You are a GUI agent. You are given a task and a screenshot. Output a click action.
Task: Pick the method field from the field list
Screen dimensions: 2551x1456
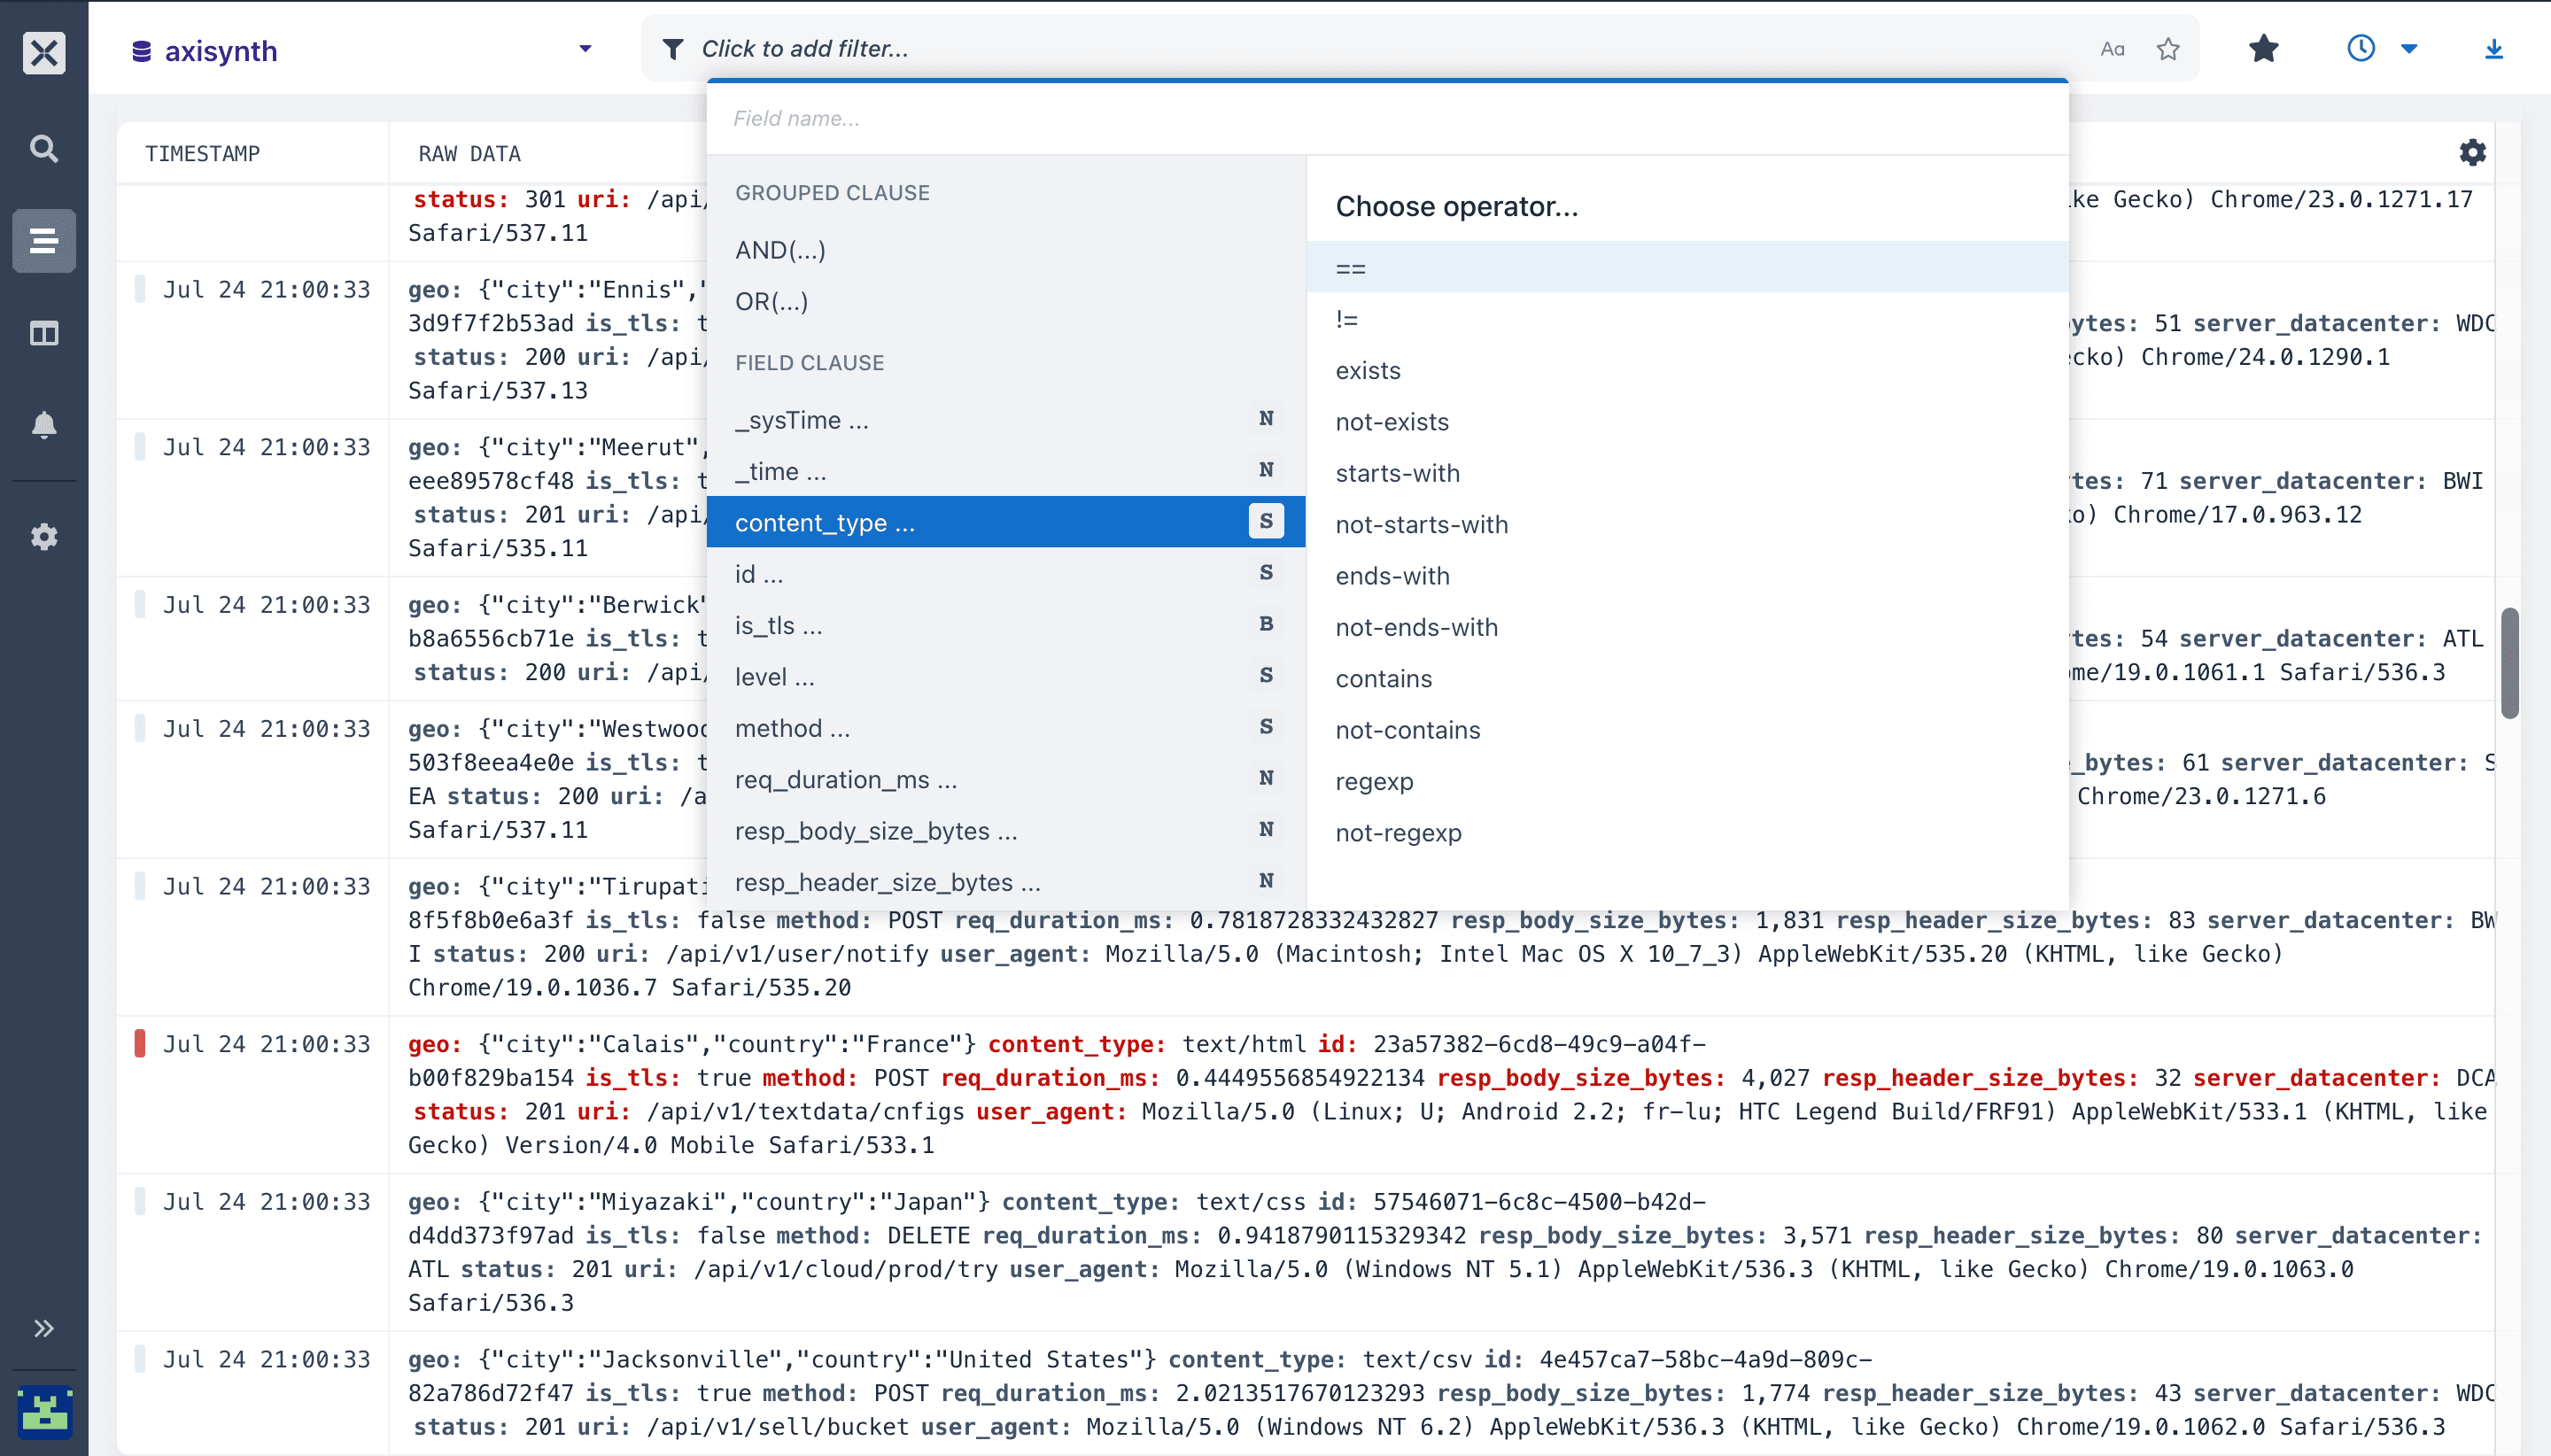(x=791, y=727)
